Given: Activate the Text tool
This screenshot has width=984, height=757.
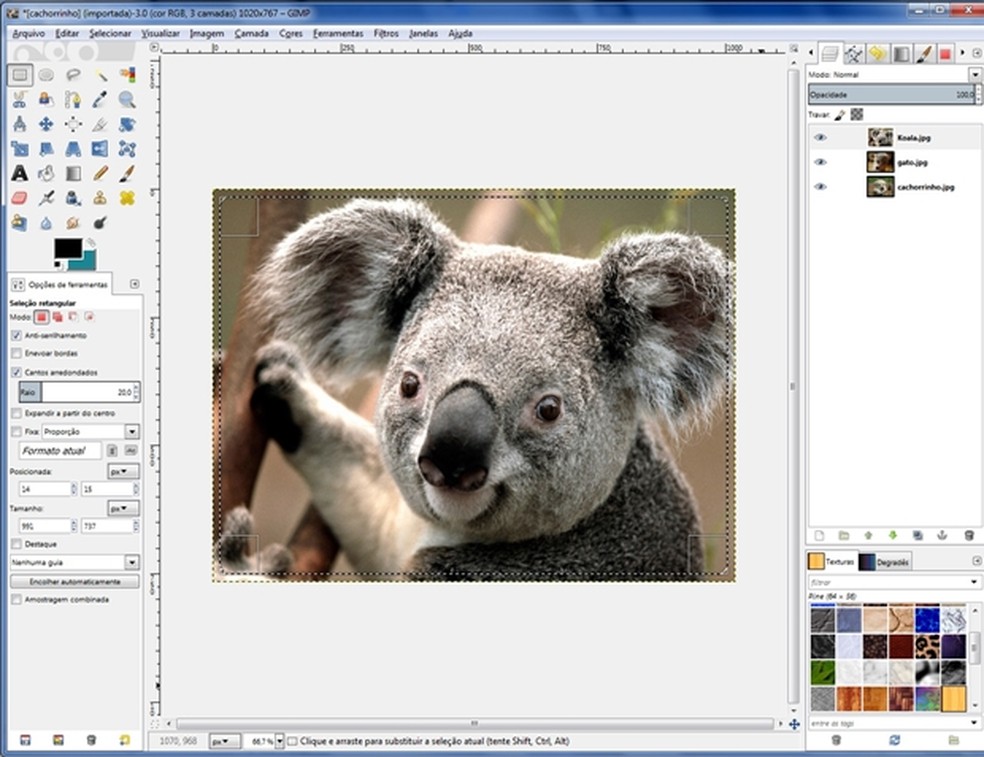Looking at the screenshot, I should point(19,173).
